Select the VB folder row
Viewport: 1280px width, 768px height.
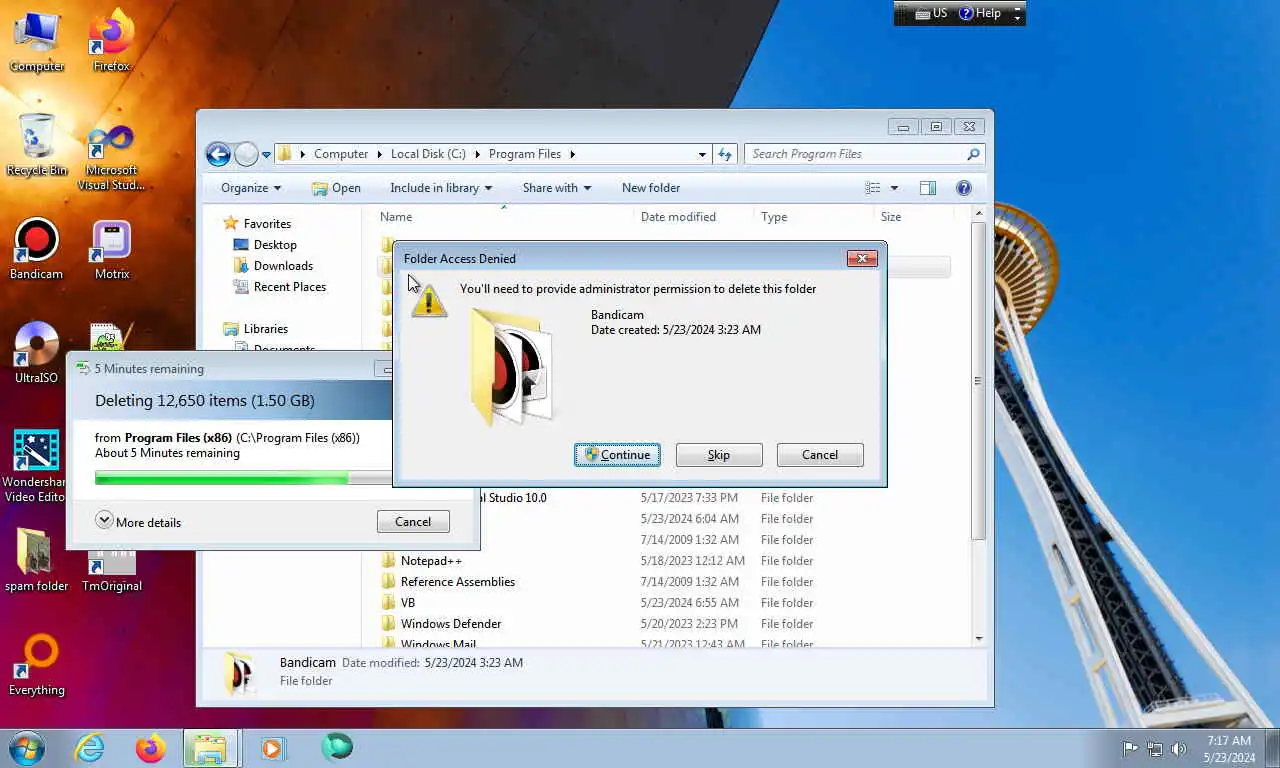click(665, 603)
